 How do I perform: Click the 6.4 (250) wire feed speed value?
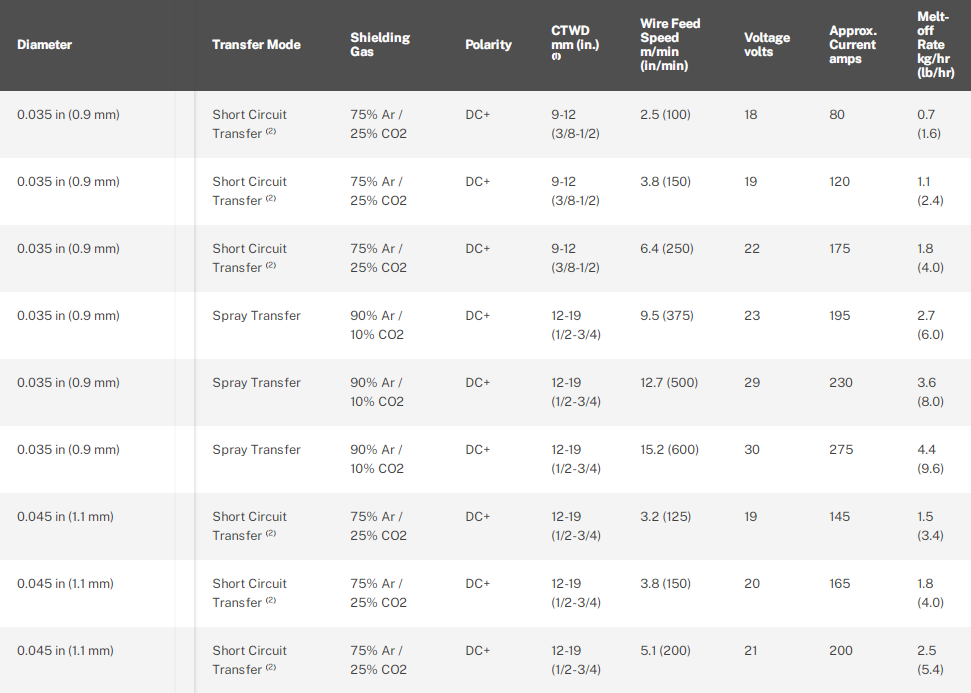click(666, 249)
